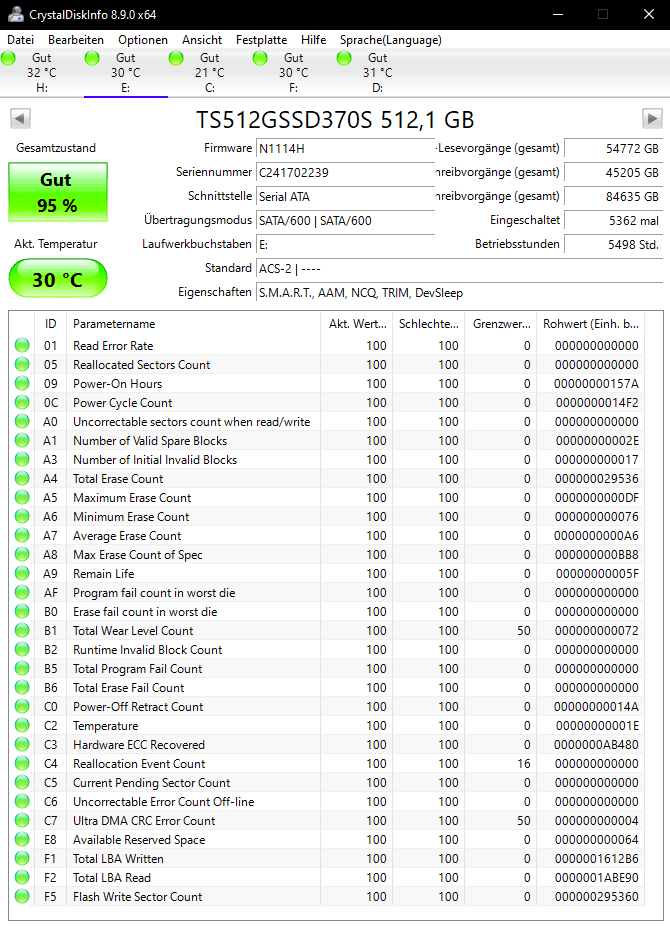Open the Datei menu
The width and height of the screenshot is (670, 927).
pos(21,40)
